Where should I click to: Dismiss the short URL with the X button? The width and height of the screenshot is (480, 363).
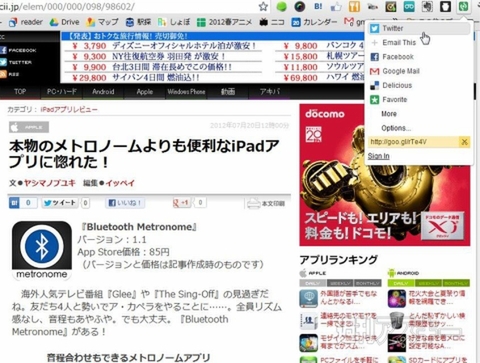point(464,142)
